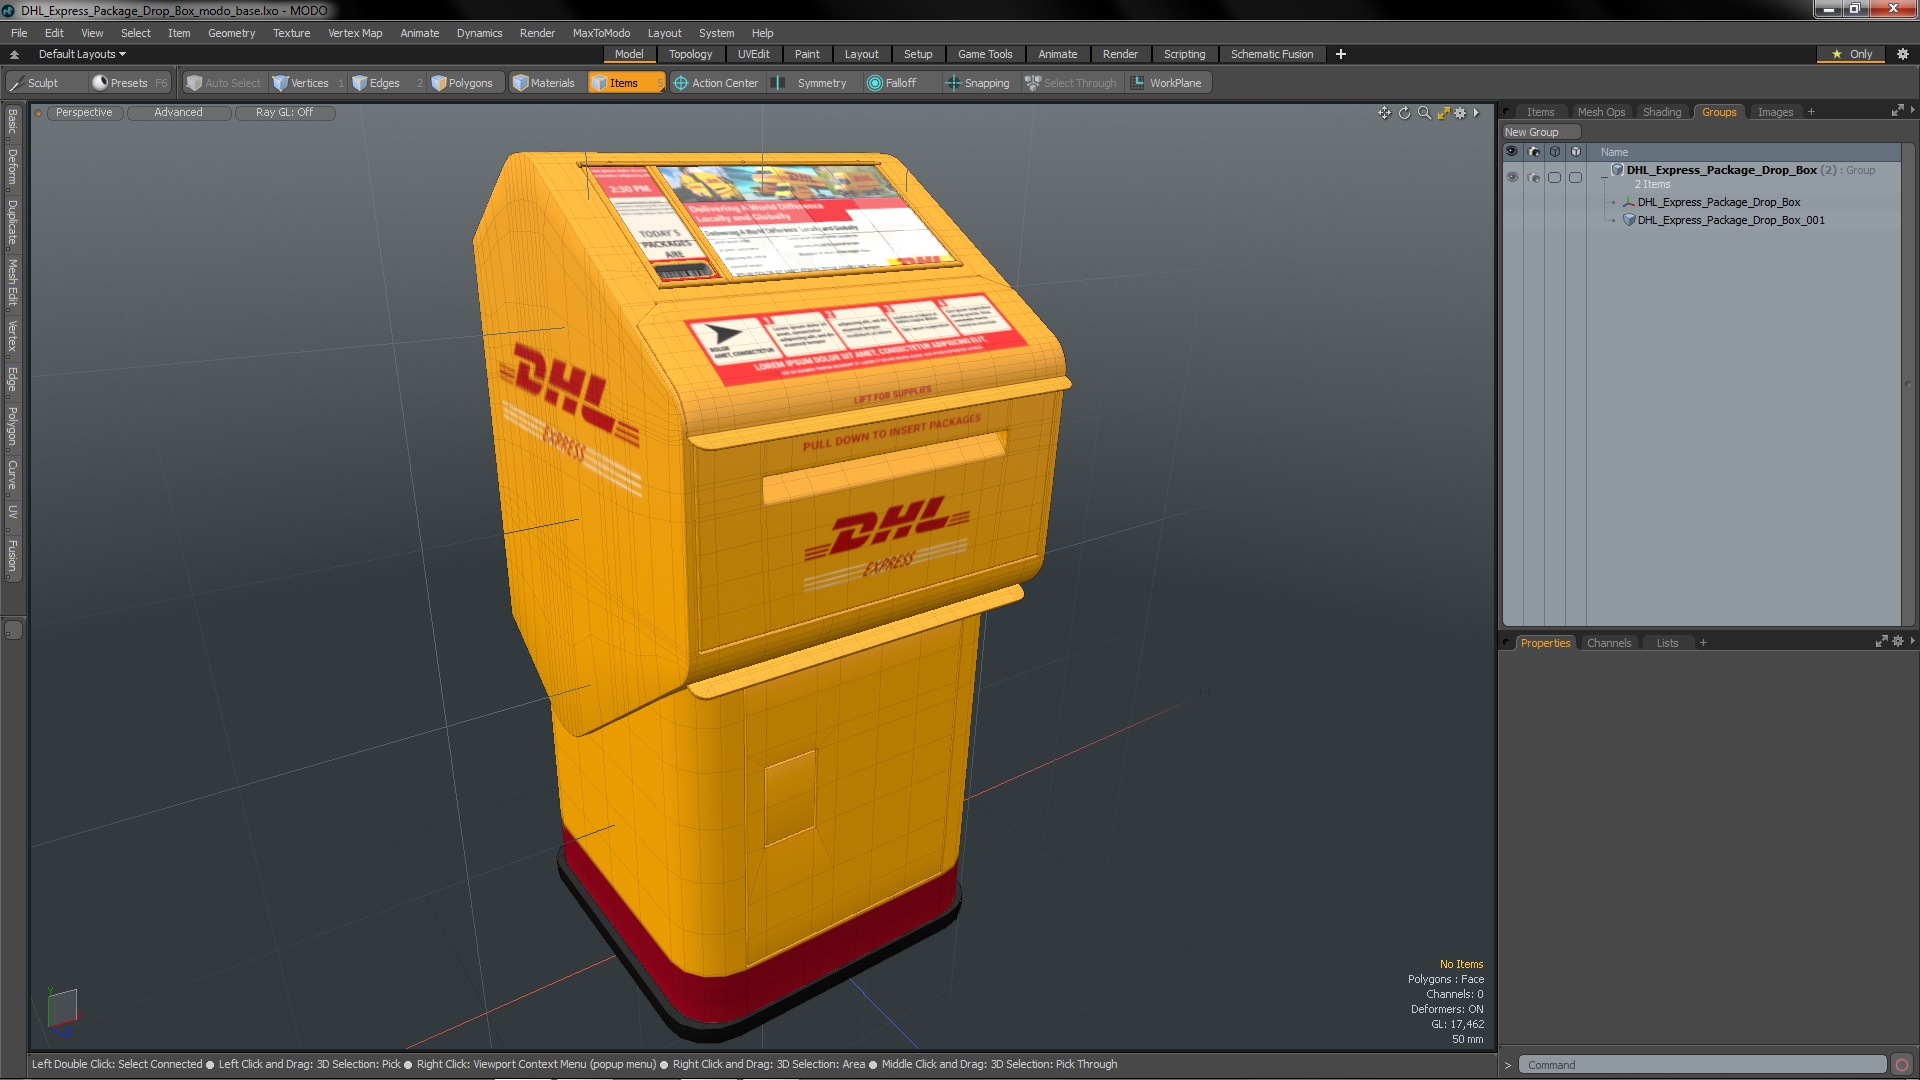This screenshot has height=1080, width=1920.
Task: Switch to UVEdit layout tab
Action: pyautogui.click(x=753, y=54)
